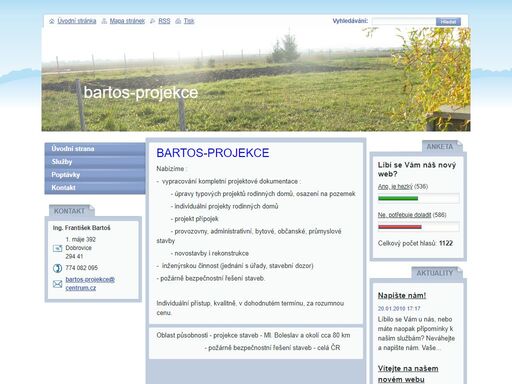Click the envelope email icon
This screenshot has width=512, height=384.
pos(57,284)
